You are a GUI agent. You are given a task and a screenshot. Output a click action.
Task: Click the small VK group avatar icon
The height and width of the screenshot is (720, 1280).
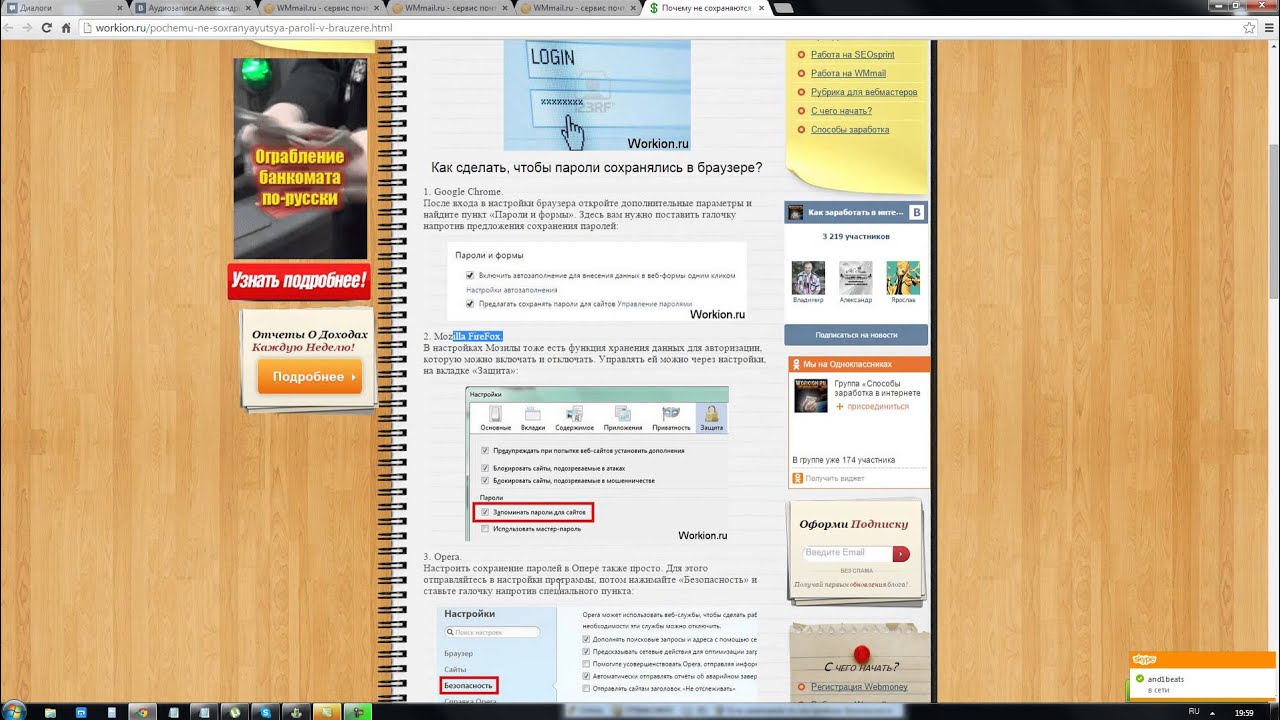tap(796, 213)
